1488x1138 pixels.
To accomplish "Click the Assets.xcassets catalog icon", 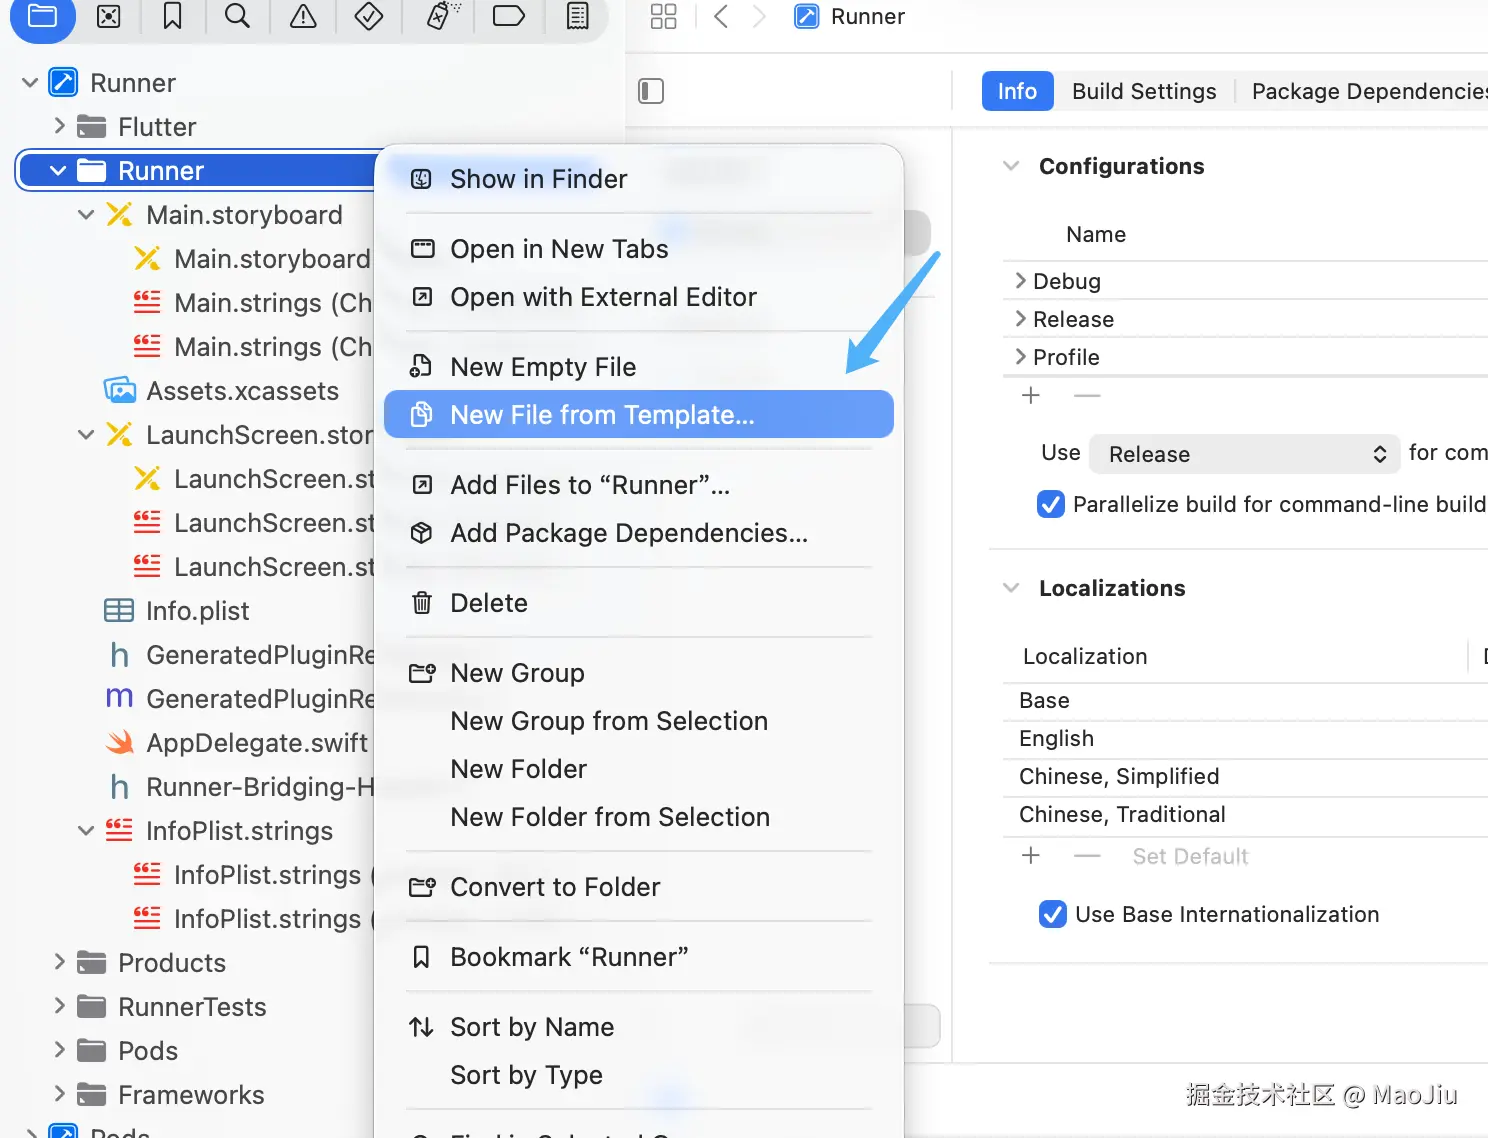I will coord(120,391).
